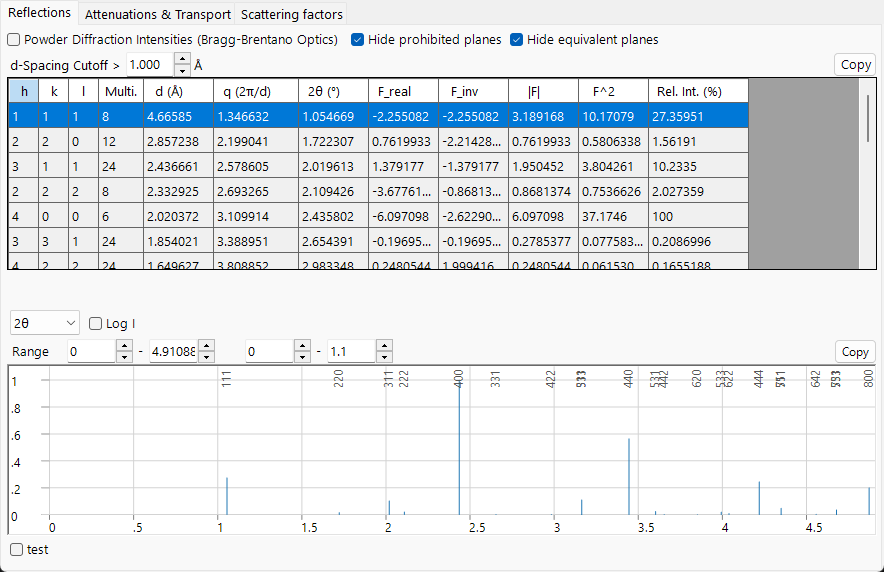This screenshot has height=572, width=884.
Task: Copy the diffraction plot
Action: 855,352
